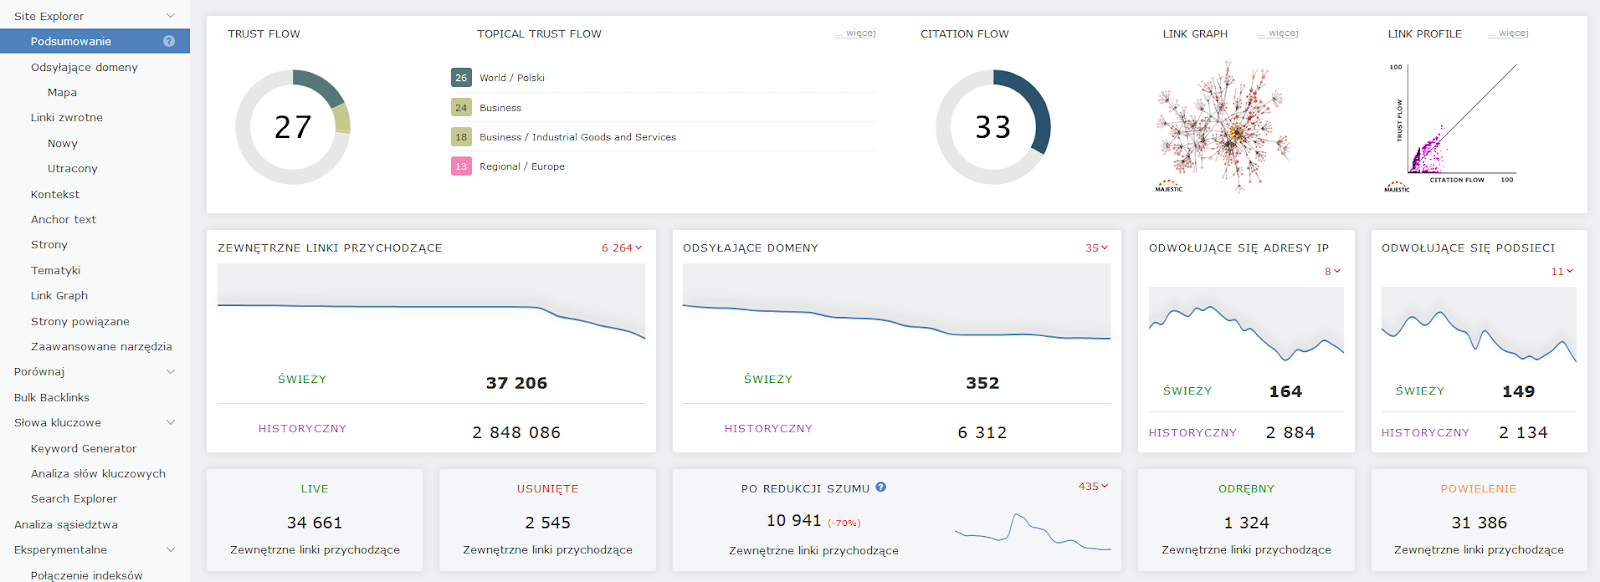Select Historyczny under Odsyłające domeny
The height and width of the screenshot is (582, 1600).
click(x=768, y=428)
